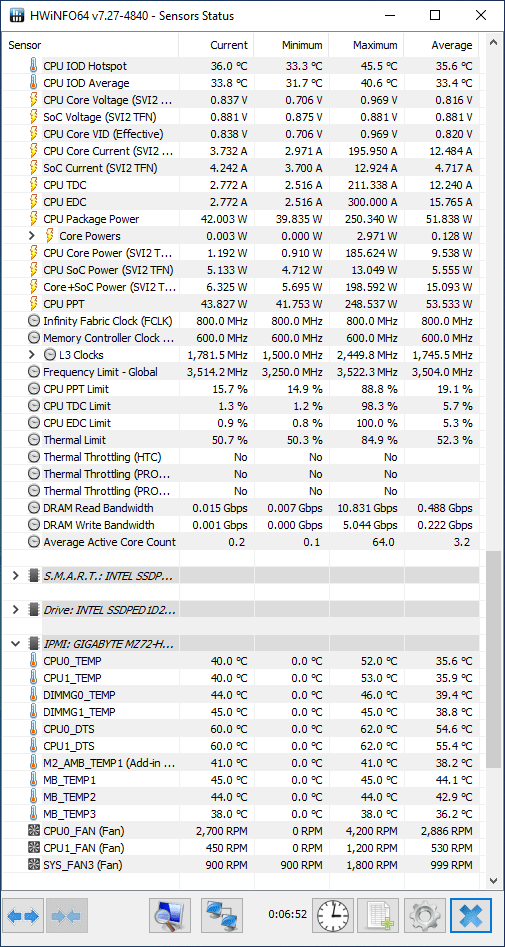
Task: Reset the elapsed time clock icon
Action: click(333, 916)
